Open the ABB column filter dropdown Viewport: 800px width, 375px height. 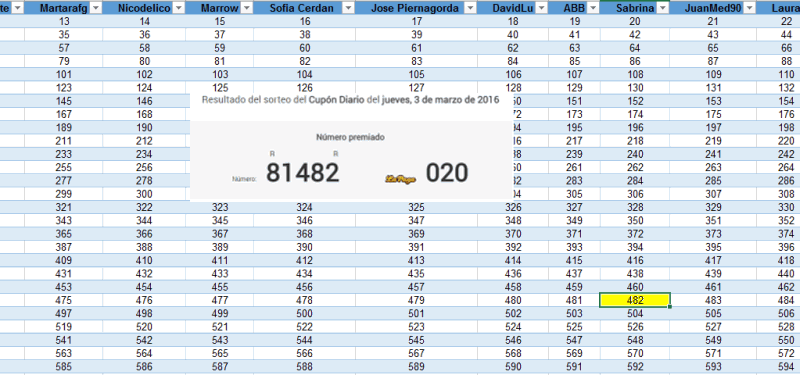coord(593,8)
